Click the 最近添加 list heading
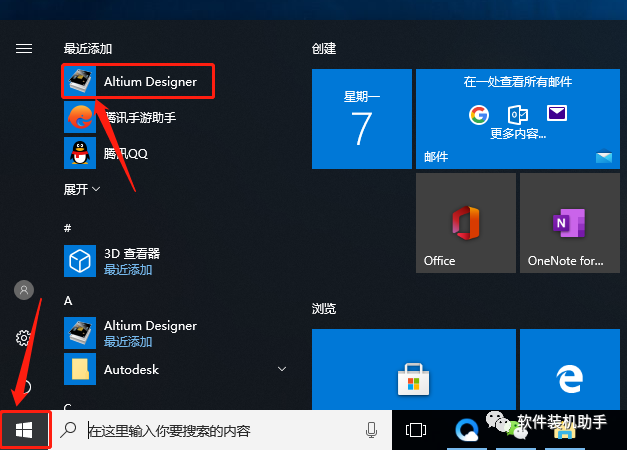This screenshot has height=450, width=627. pos(88,49)
